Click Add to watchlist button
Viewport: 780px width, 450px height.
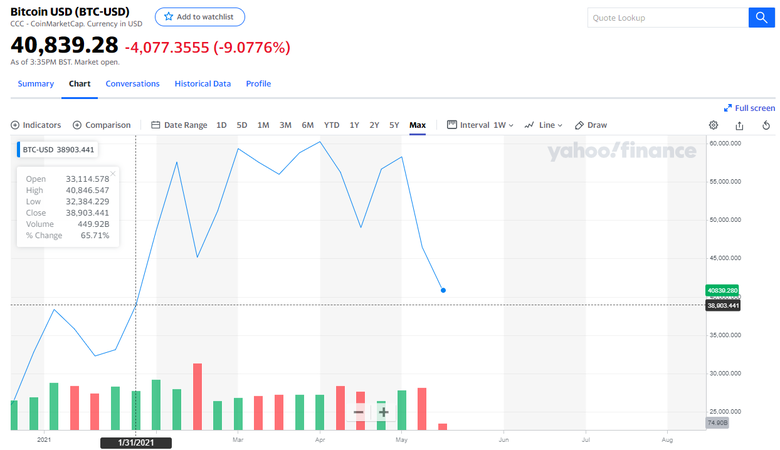coord(200,17)
